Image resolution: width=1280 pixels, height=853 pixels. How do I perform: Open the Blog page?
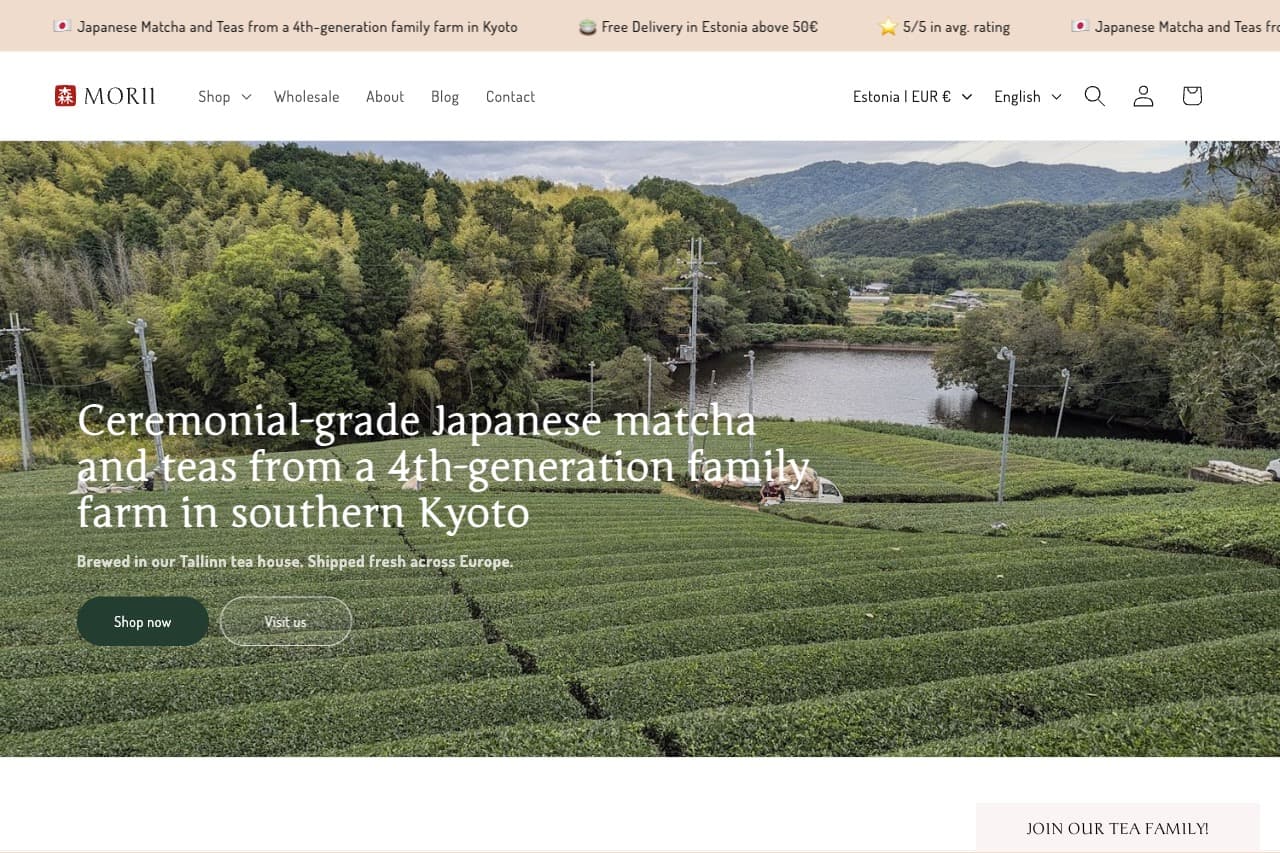[445, 96]
